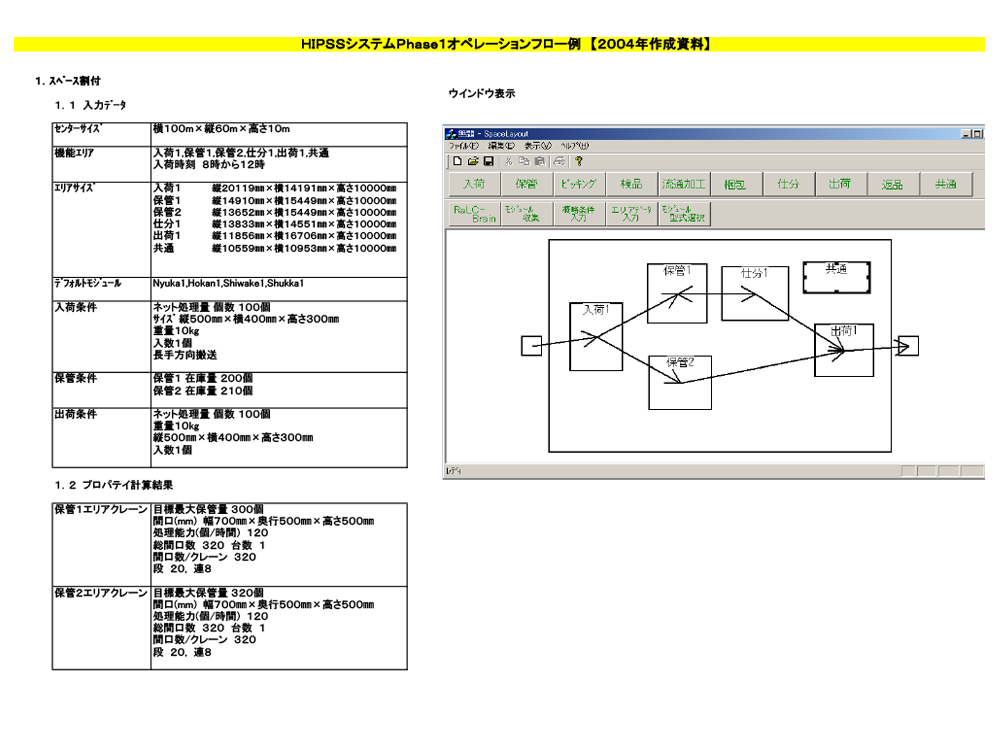Click the New file toolbar icon
Viewport: 1000px width, 750px height.
[x=457, y=161]
